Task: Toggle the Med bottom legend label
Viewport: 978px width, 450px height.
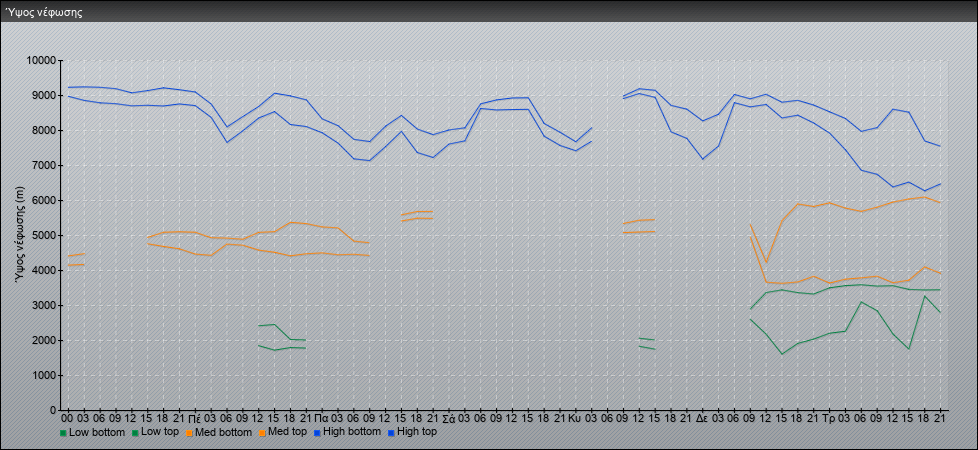Action: (223, 432)
